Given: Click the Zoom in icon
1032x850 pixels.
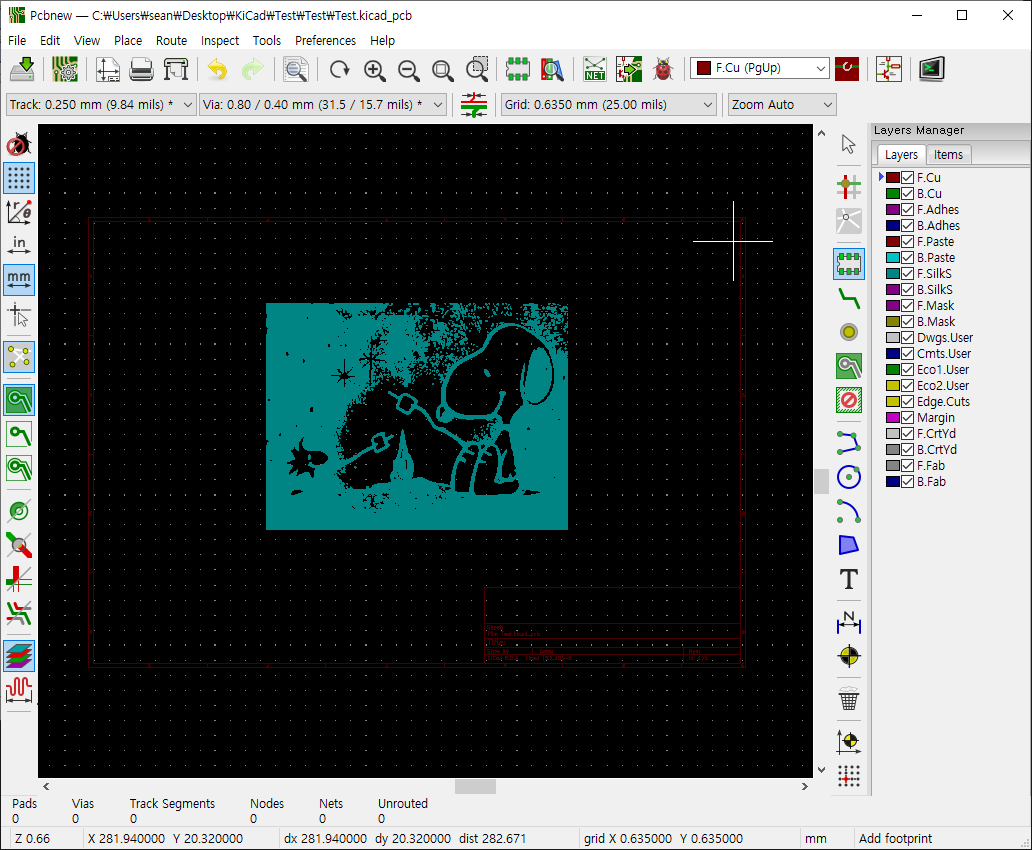Looking at the screenshot, I should (374, 70).
